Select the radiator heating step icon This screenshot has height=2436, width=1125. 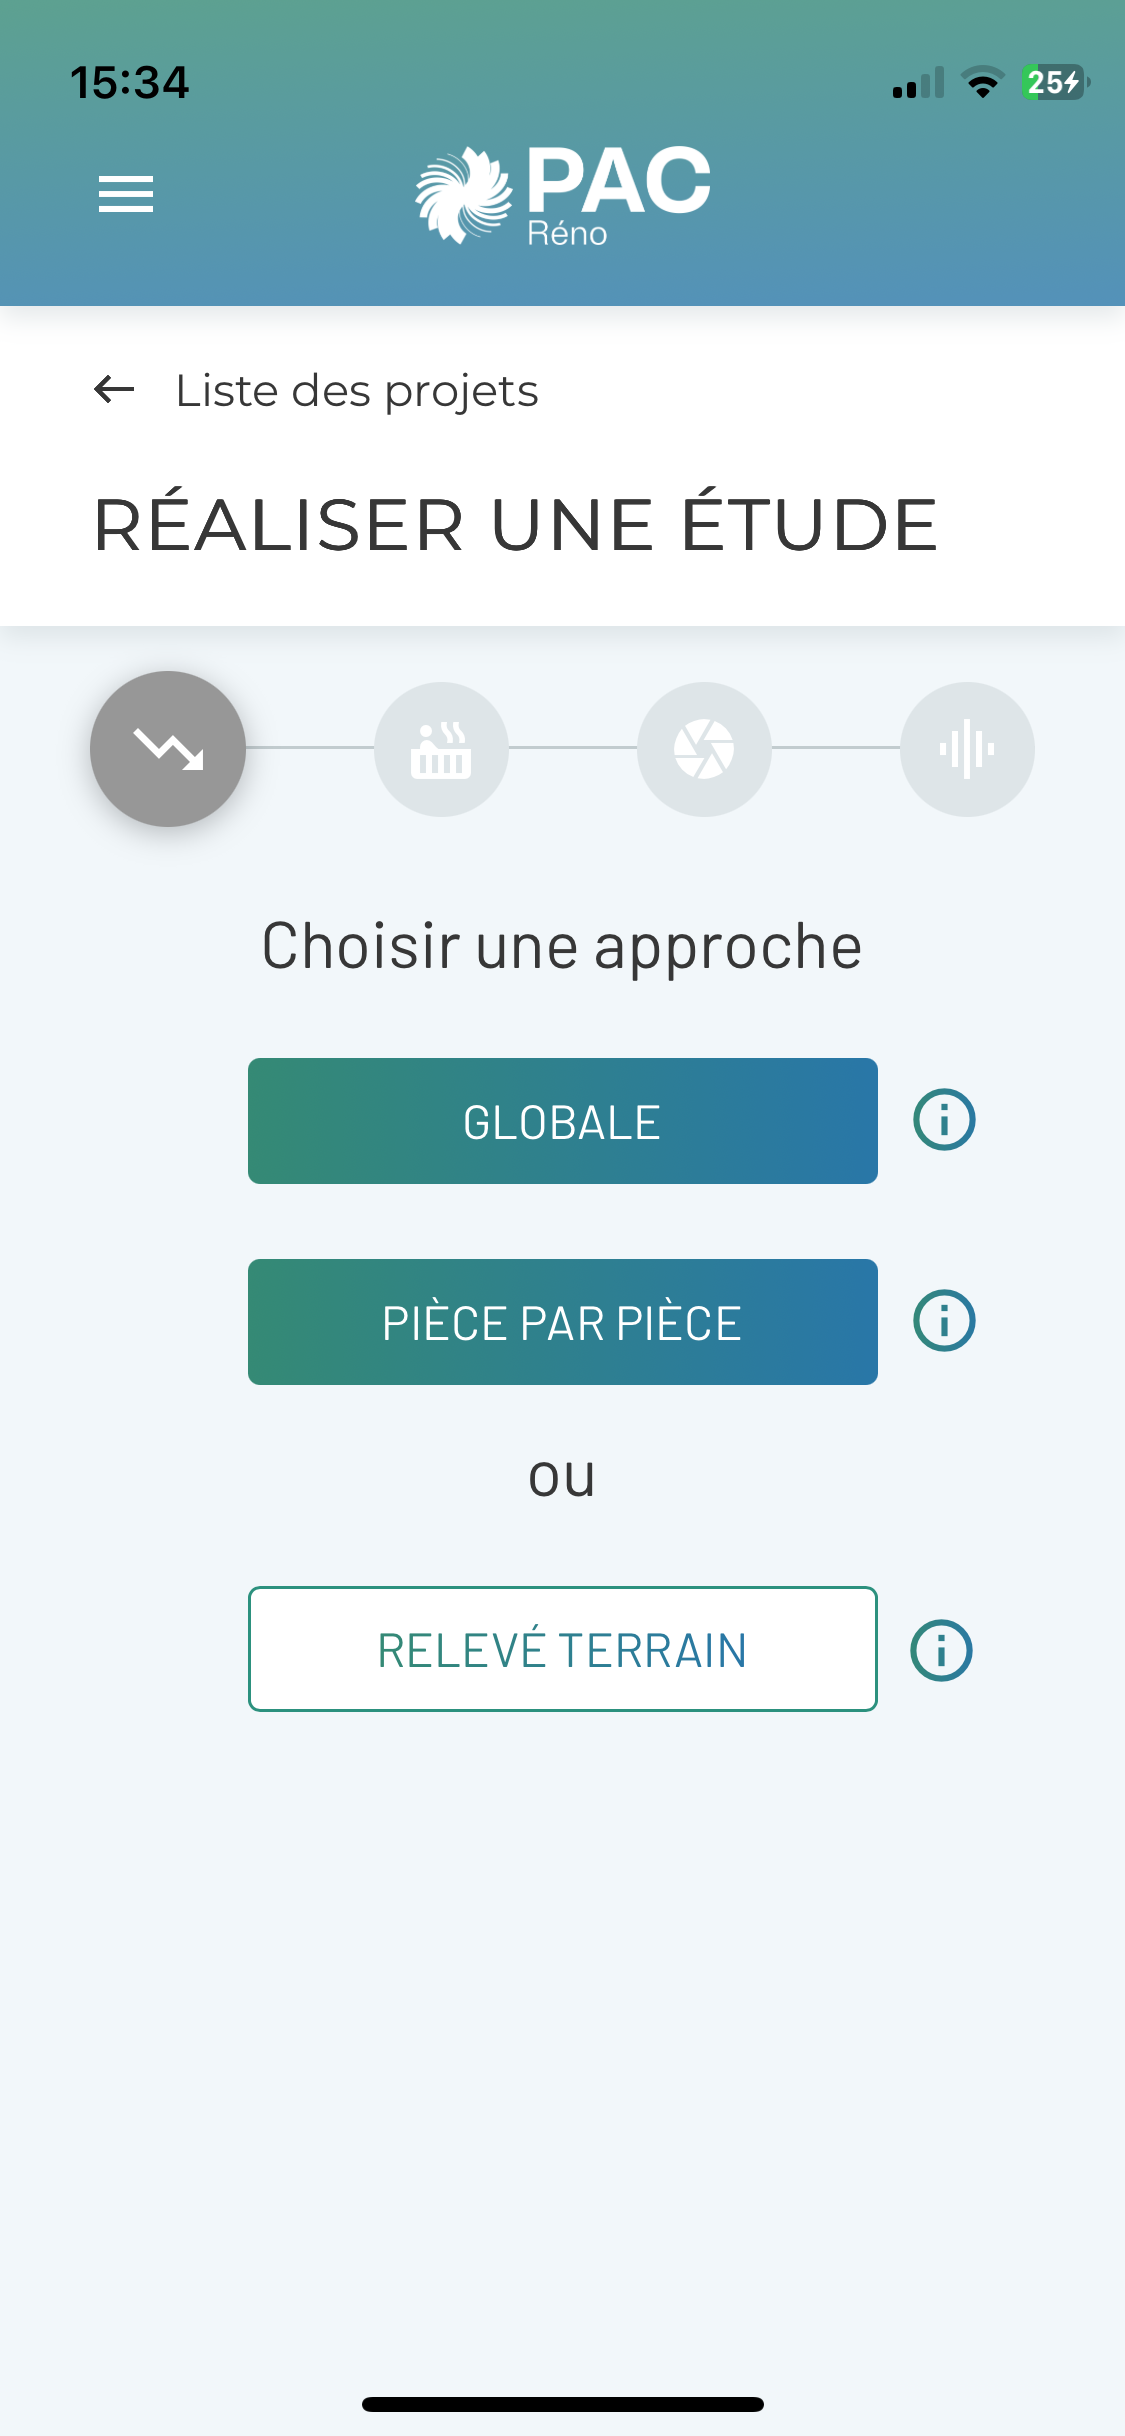point(441,749)
